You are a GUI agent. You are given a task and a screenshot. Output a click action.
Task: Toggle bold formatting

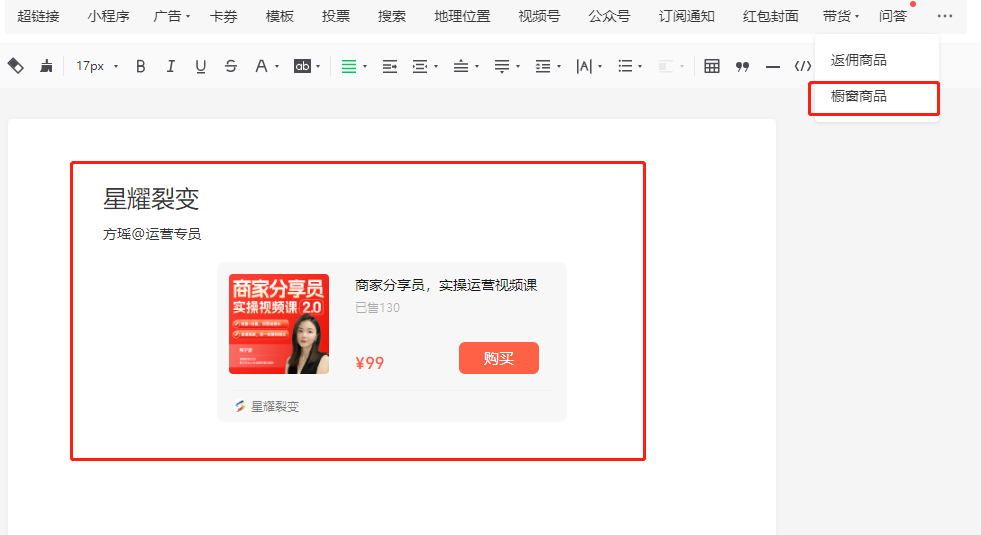tap(141, 66)
